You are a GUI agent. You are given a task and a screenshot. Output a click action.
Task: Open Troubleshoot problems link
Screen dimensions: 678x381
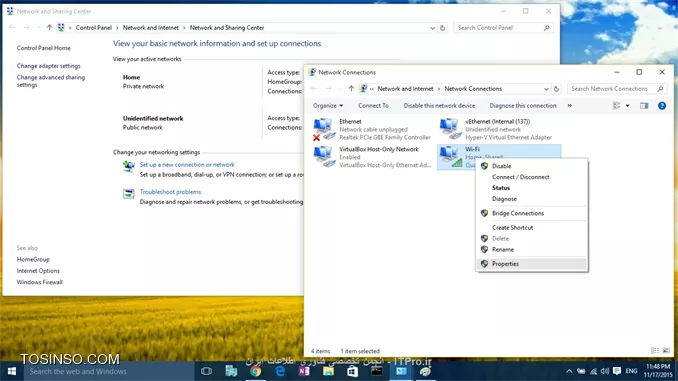point(170,192)
